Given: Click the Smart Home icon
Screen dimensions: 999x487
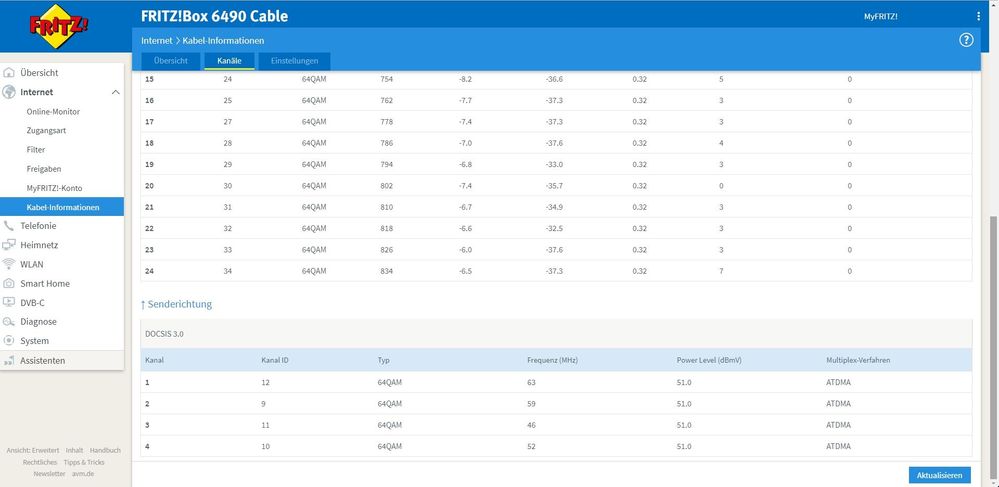Looking at the screenshot, I should click(x=9, y=283).
